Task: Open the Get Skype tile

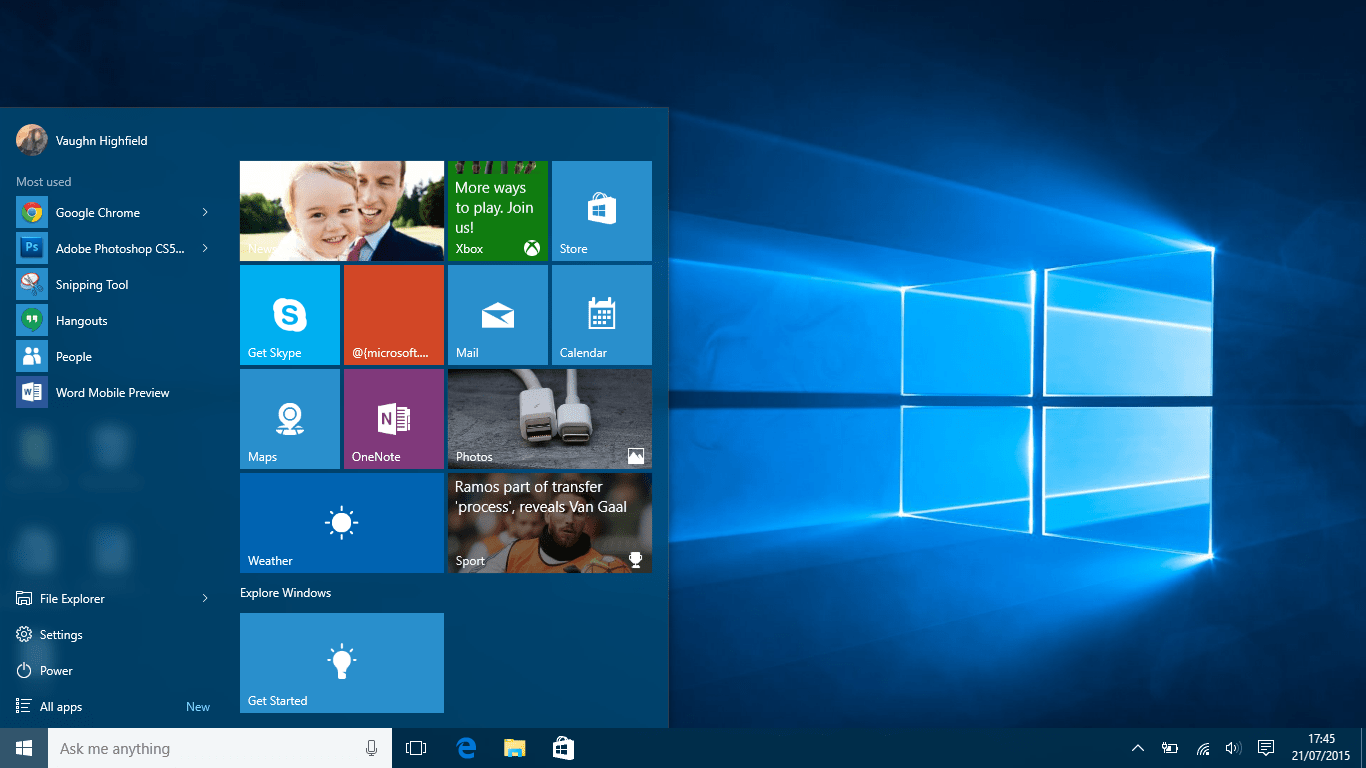Action: tap(290, 315)
